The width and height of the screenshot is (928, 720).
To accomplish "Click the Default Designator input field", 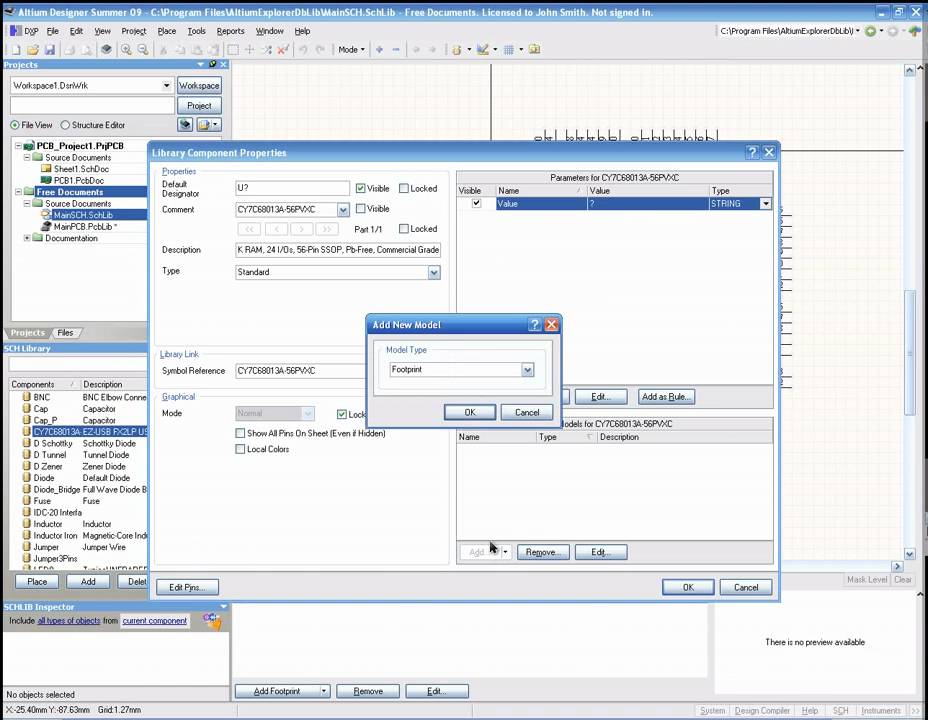I will click(292, 188).
